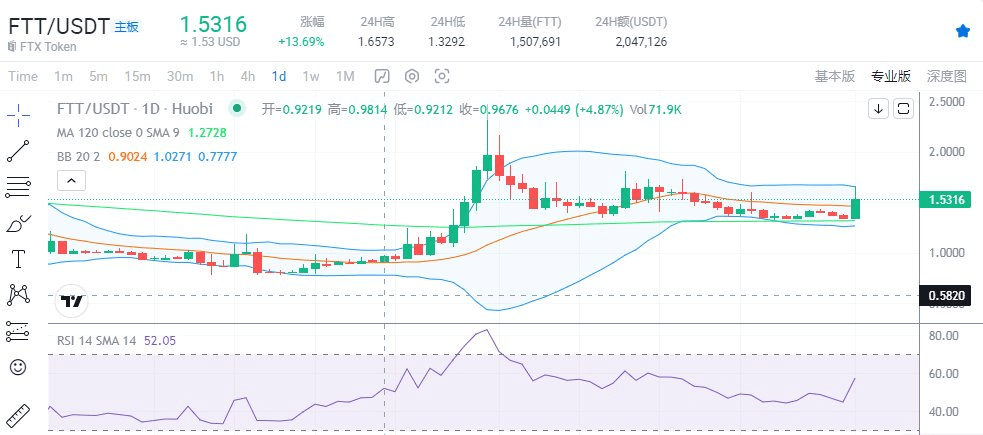The width and height of the screenshot is (983, 435).
Task: Select the 1h interval
Action: (x=217, y=76)
